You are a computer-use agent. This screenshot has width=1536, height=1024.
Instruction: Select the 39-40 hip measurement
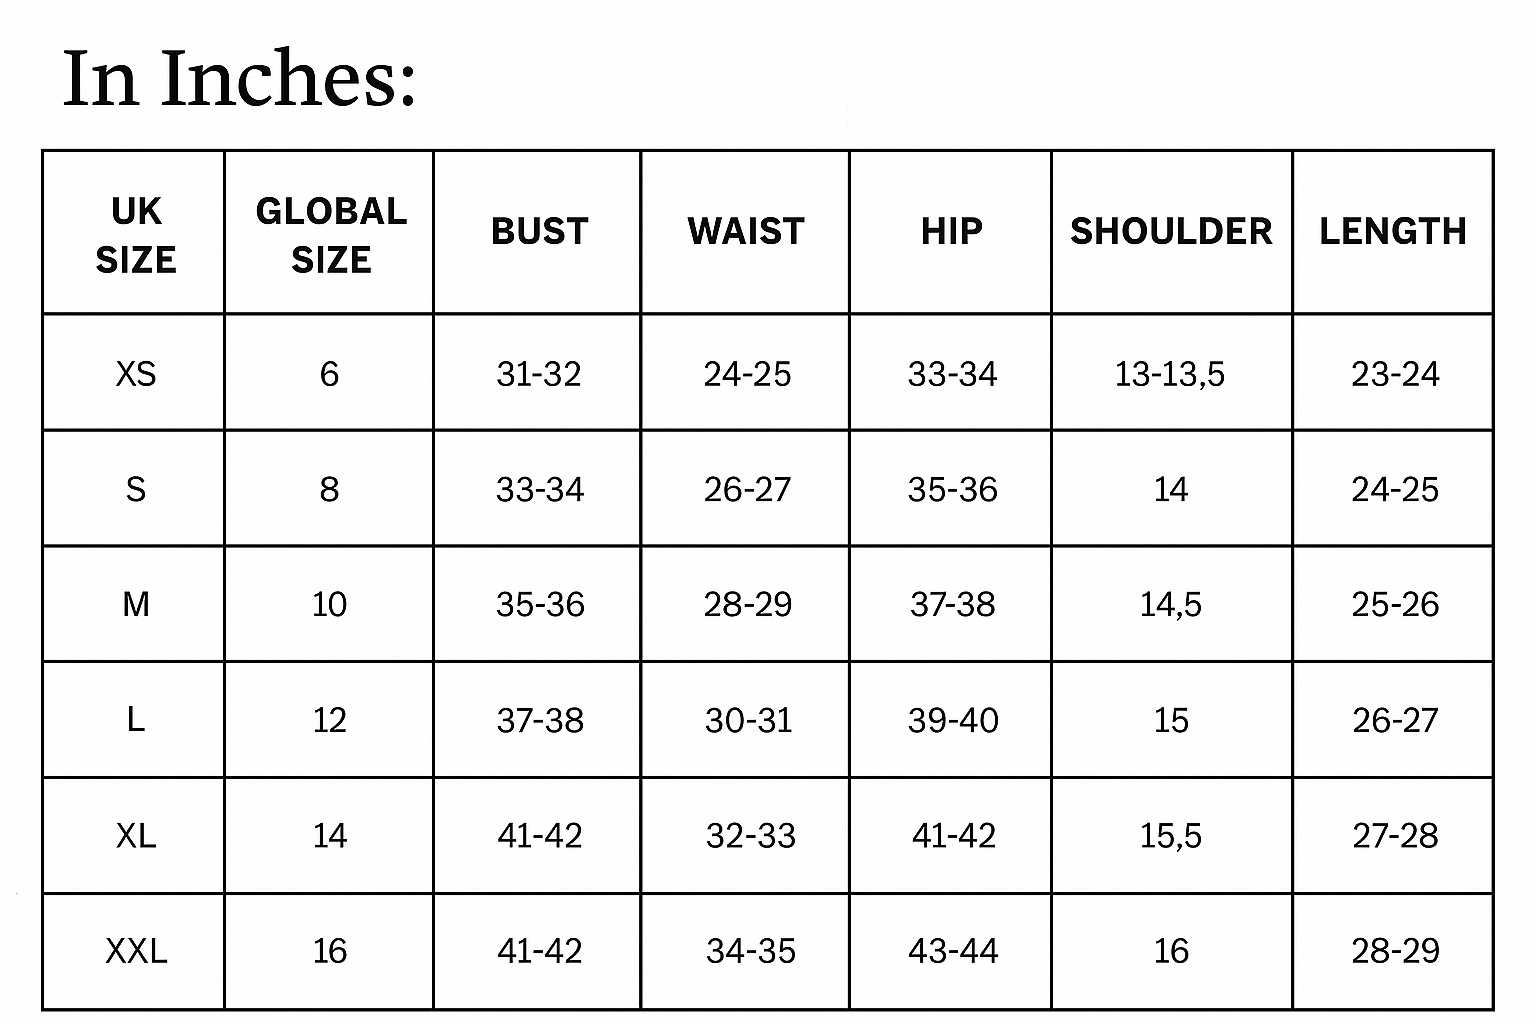(953, 720)
